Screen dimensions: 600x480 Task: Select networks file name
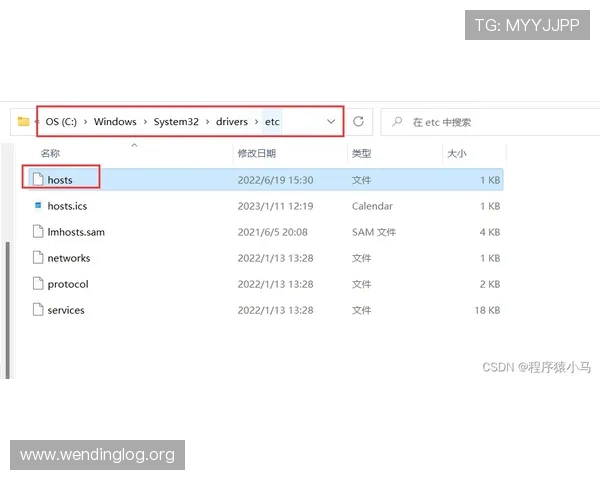69,258
